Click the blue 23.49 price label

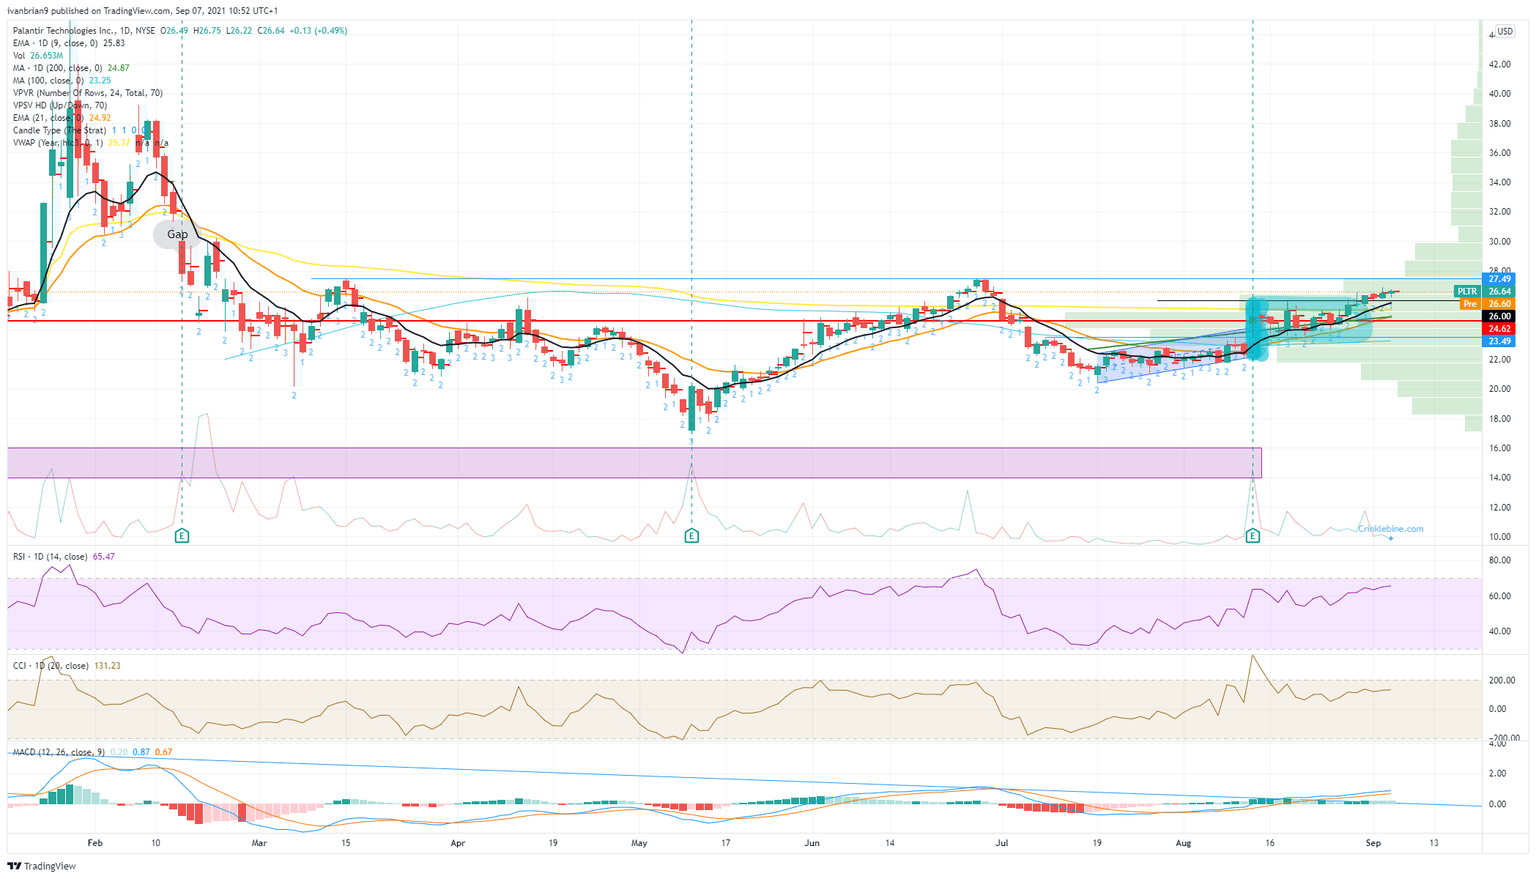coord(1499,341)
